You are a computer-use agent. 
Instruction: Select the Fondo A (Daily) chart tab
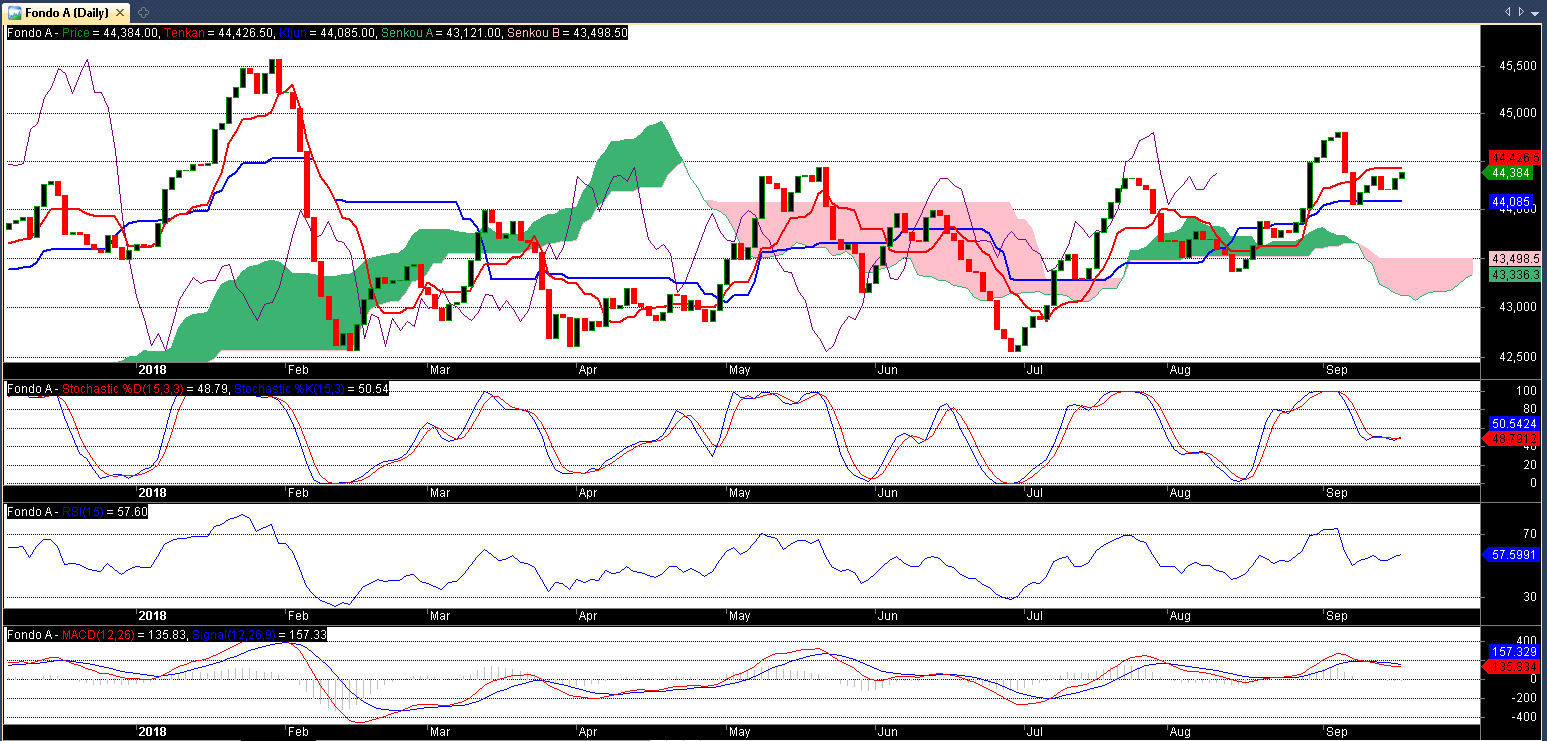pos(67,13)
